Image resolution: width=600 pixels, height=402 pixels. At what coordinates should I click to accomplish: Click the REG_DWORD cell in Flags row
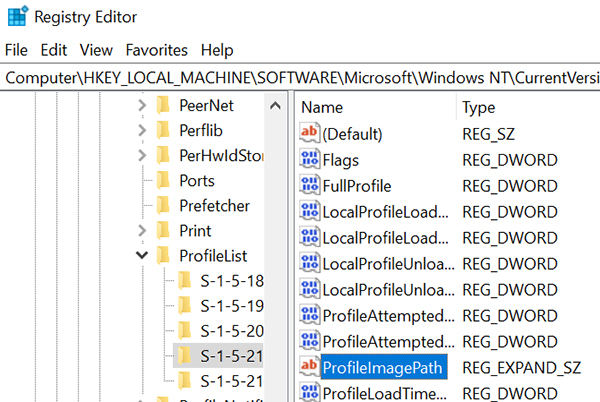point(510,160)
